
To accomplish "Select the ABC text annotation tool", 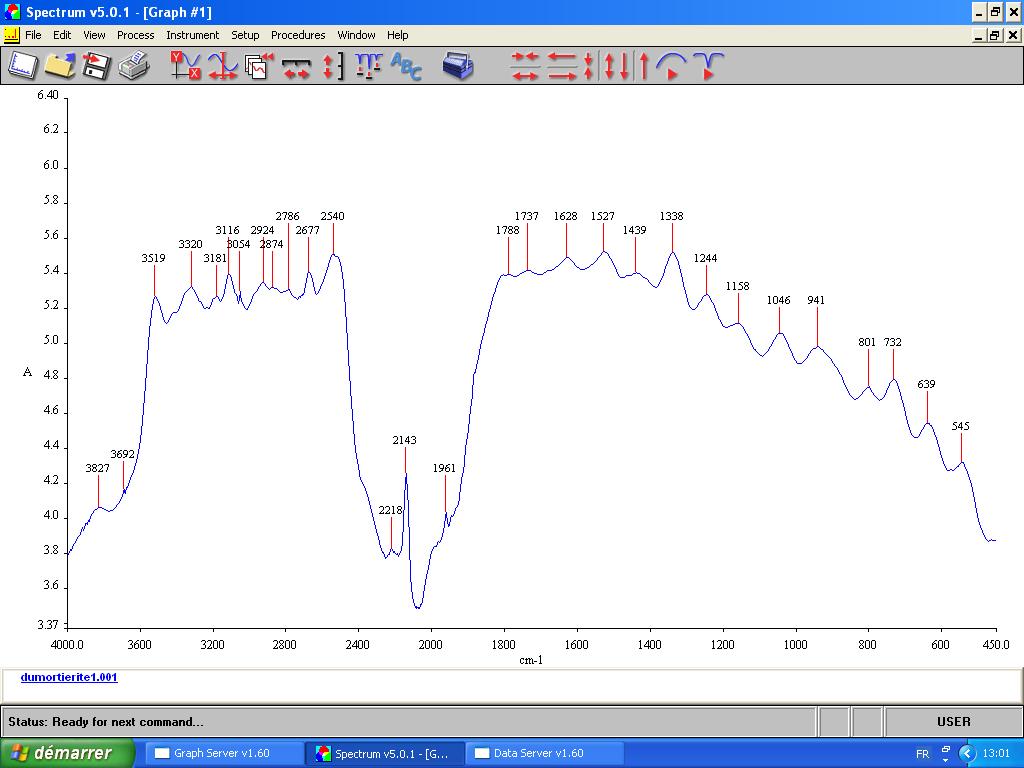I will 406,66.
